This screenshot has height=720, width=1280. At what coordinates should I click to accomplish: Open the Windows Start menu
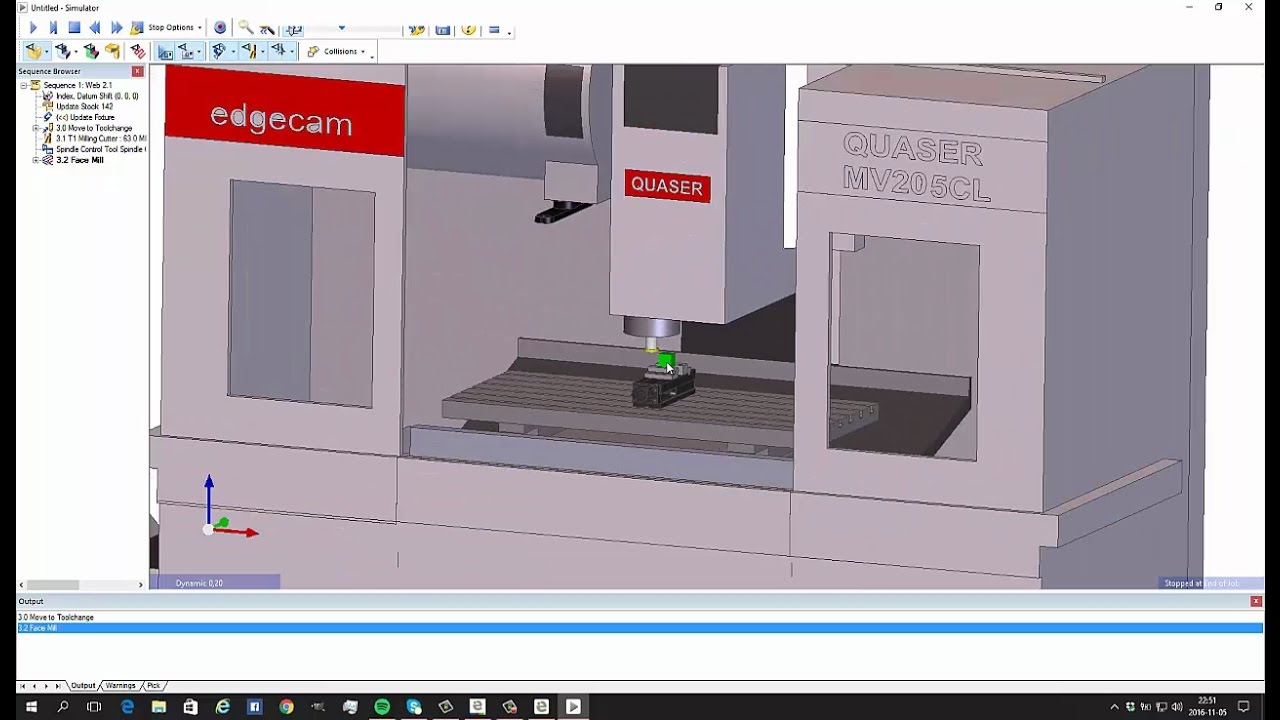click(30, 707)
